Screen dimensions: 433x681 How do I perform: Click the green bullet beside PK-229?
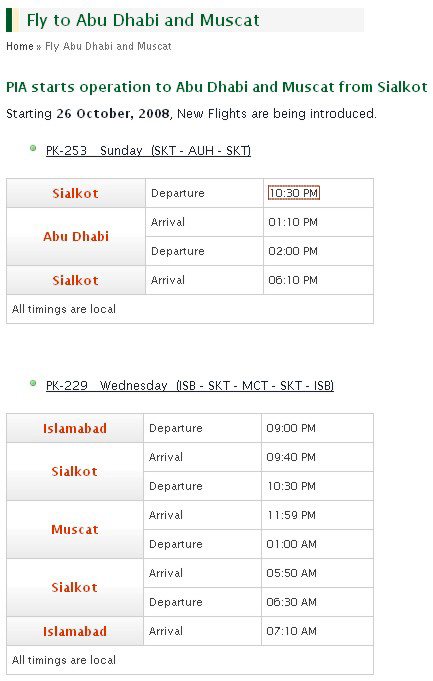point(33,383)
